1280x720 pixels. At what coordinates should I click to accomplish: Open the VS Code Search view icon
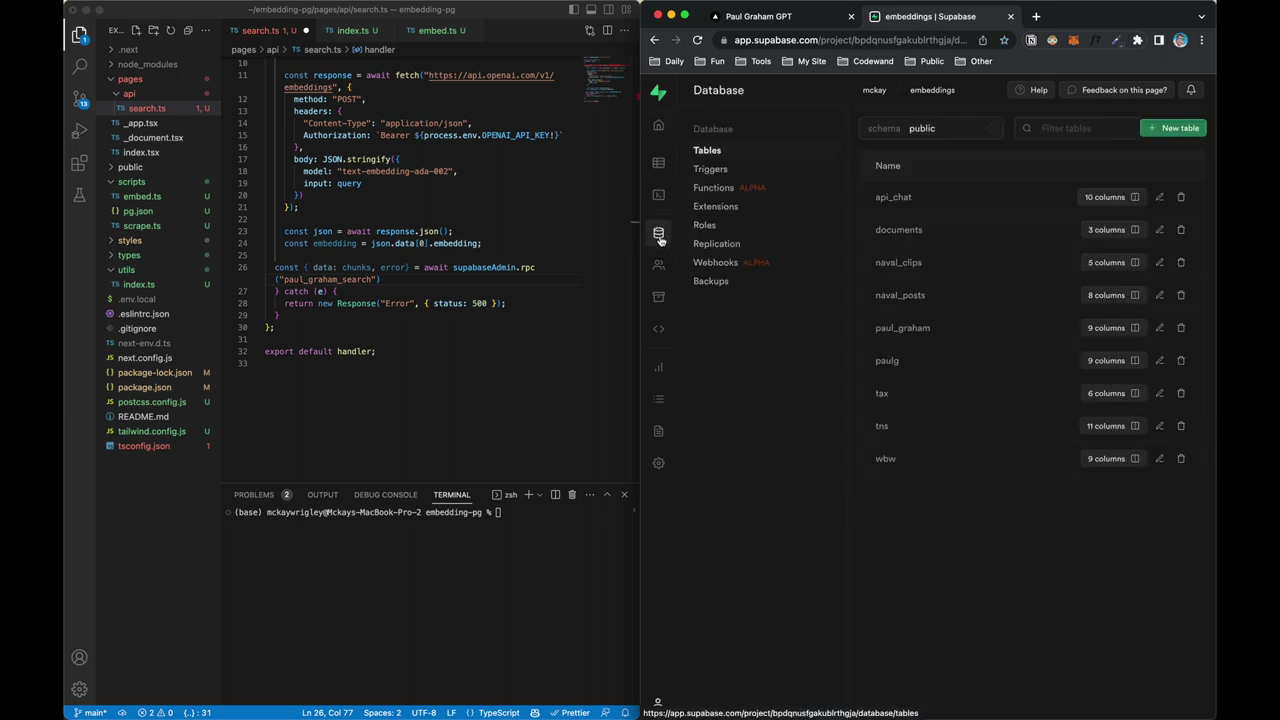80,67
